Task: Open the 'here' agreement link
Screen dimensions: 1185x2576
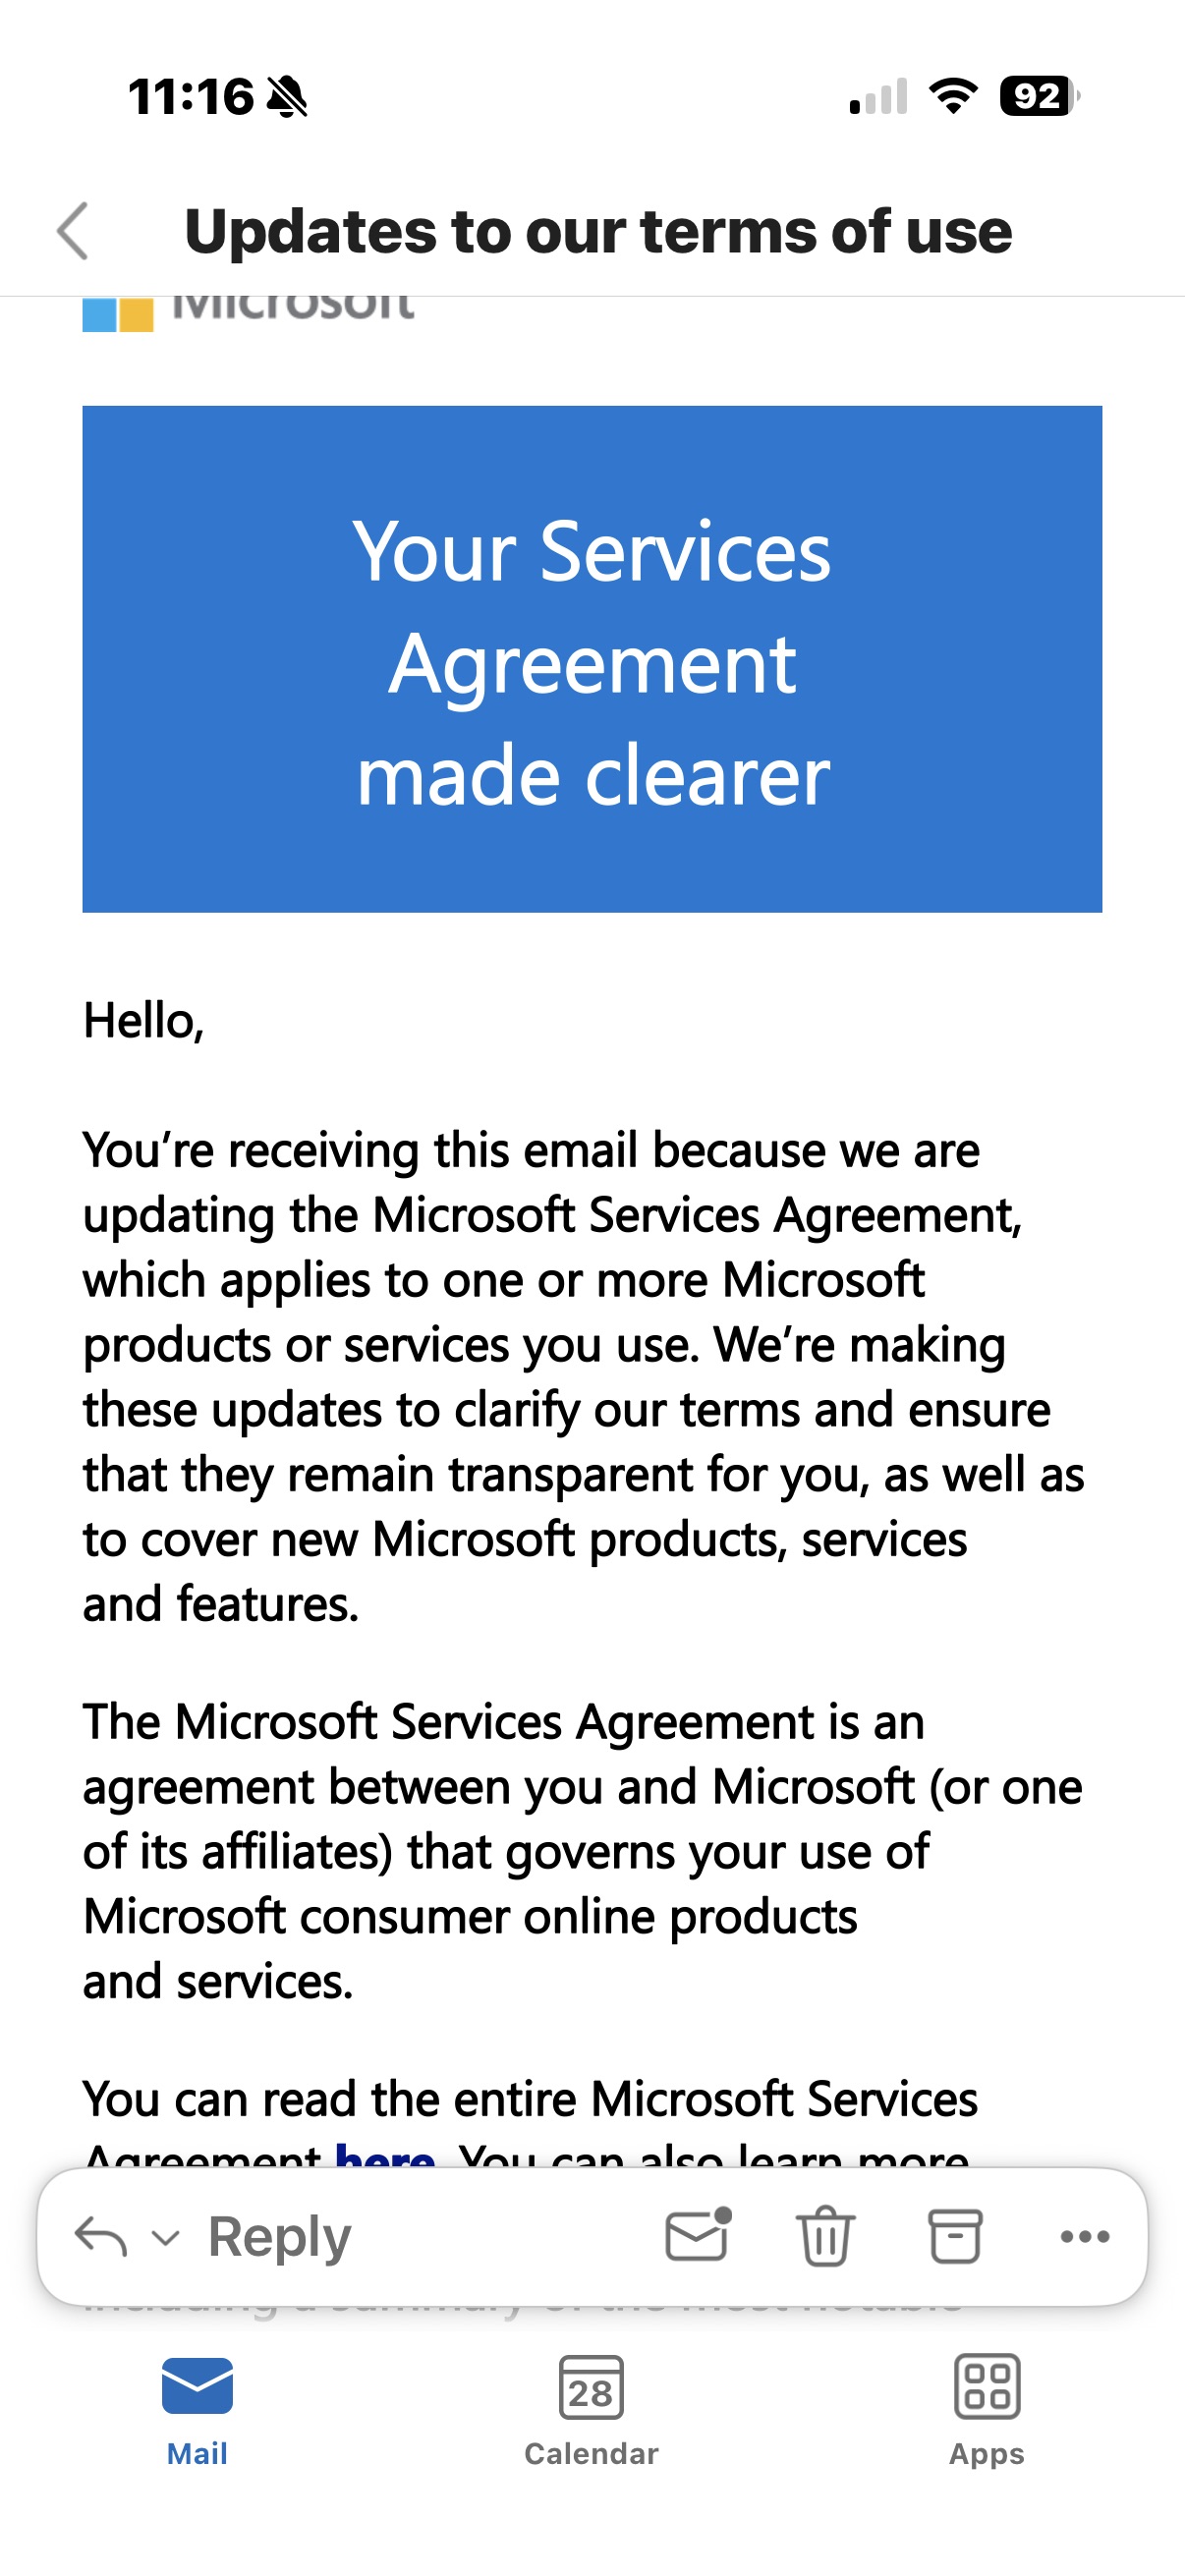Action: pos(385,2153)
